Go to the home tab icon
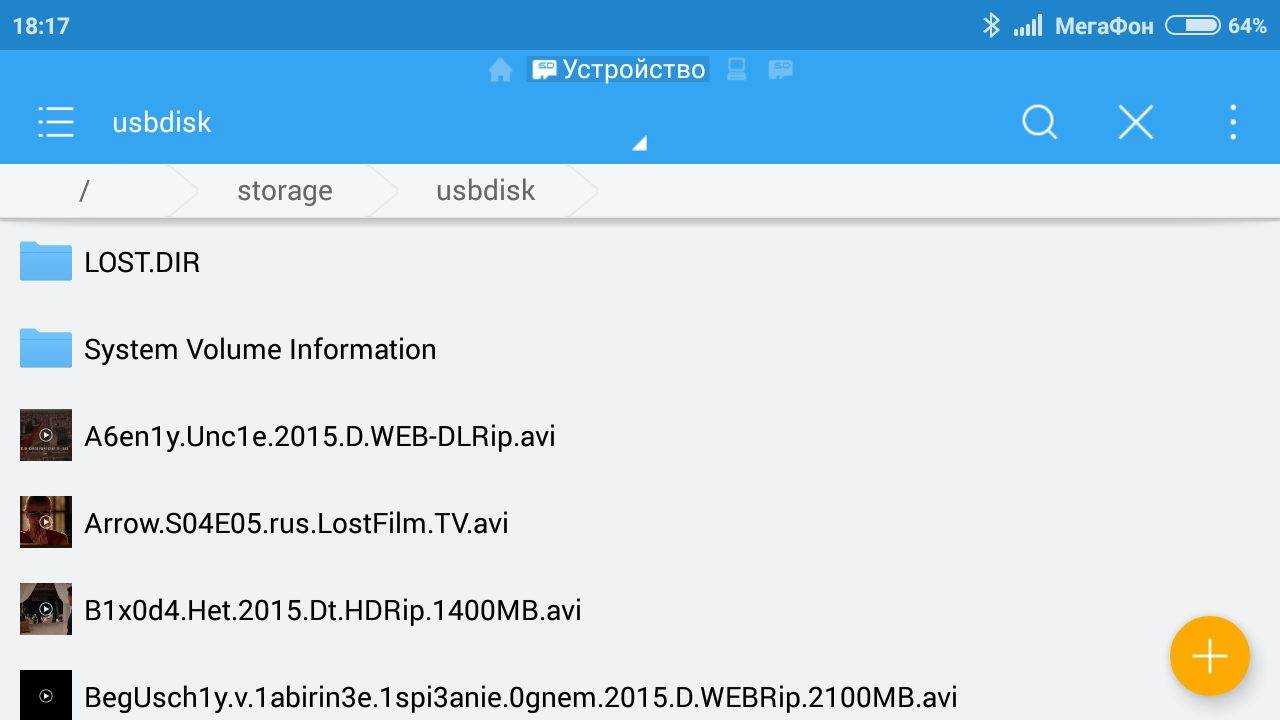This screenshot has height=720, width=1280. point(501,70)
